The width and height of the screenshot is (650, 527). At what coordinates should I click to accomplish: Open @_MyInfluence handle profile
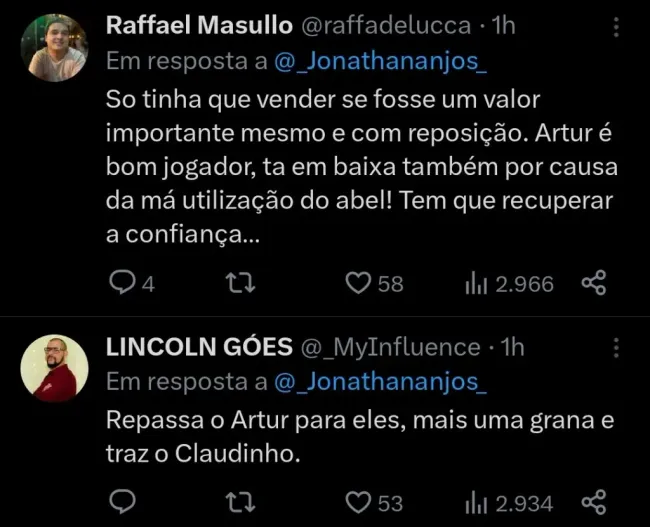click(x=391, y=347)
